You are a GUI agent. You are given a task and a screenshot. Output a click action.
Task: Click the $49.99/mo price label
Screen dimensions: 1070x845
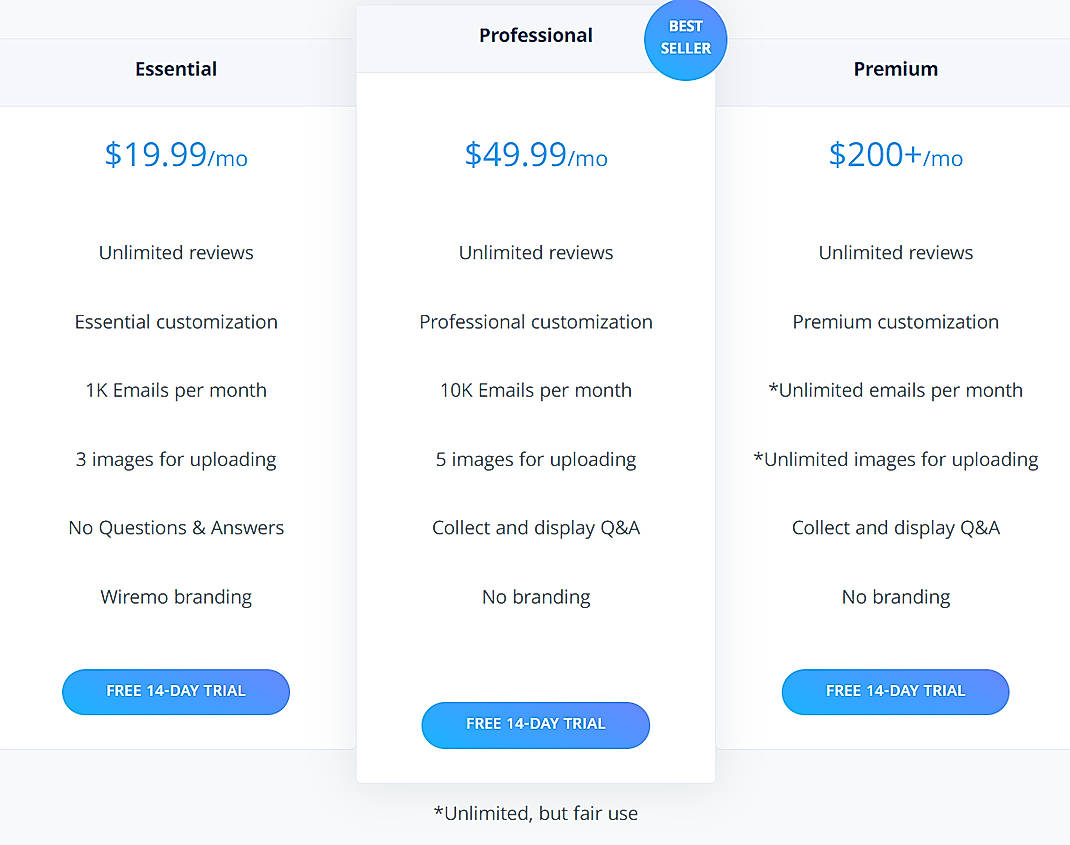[x=536, y=157]
